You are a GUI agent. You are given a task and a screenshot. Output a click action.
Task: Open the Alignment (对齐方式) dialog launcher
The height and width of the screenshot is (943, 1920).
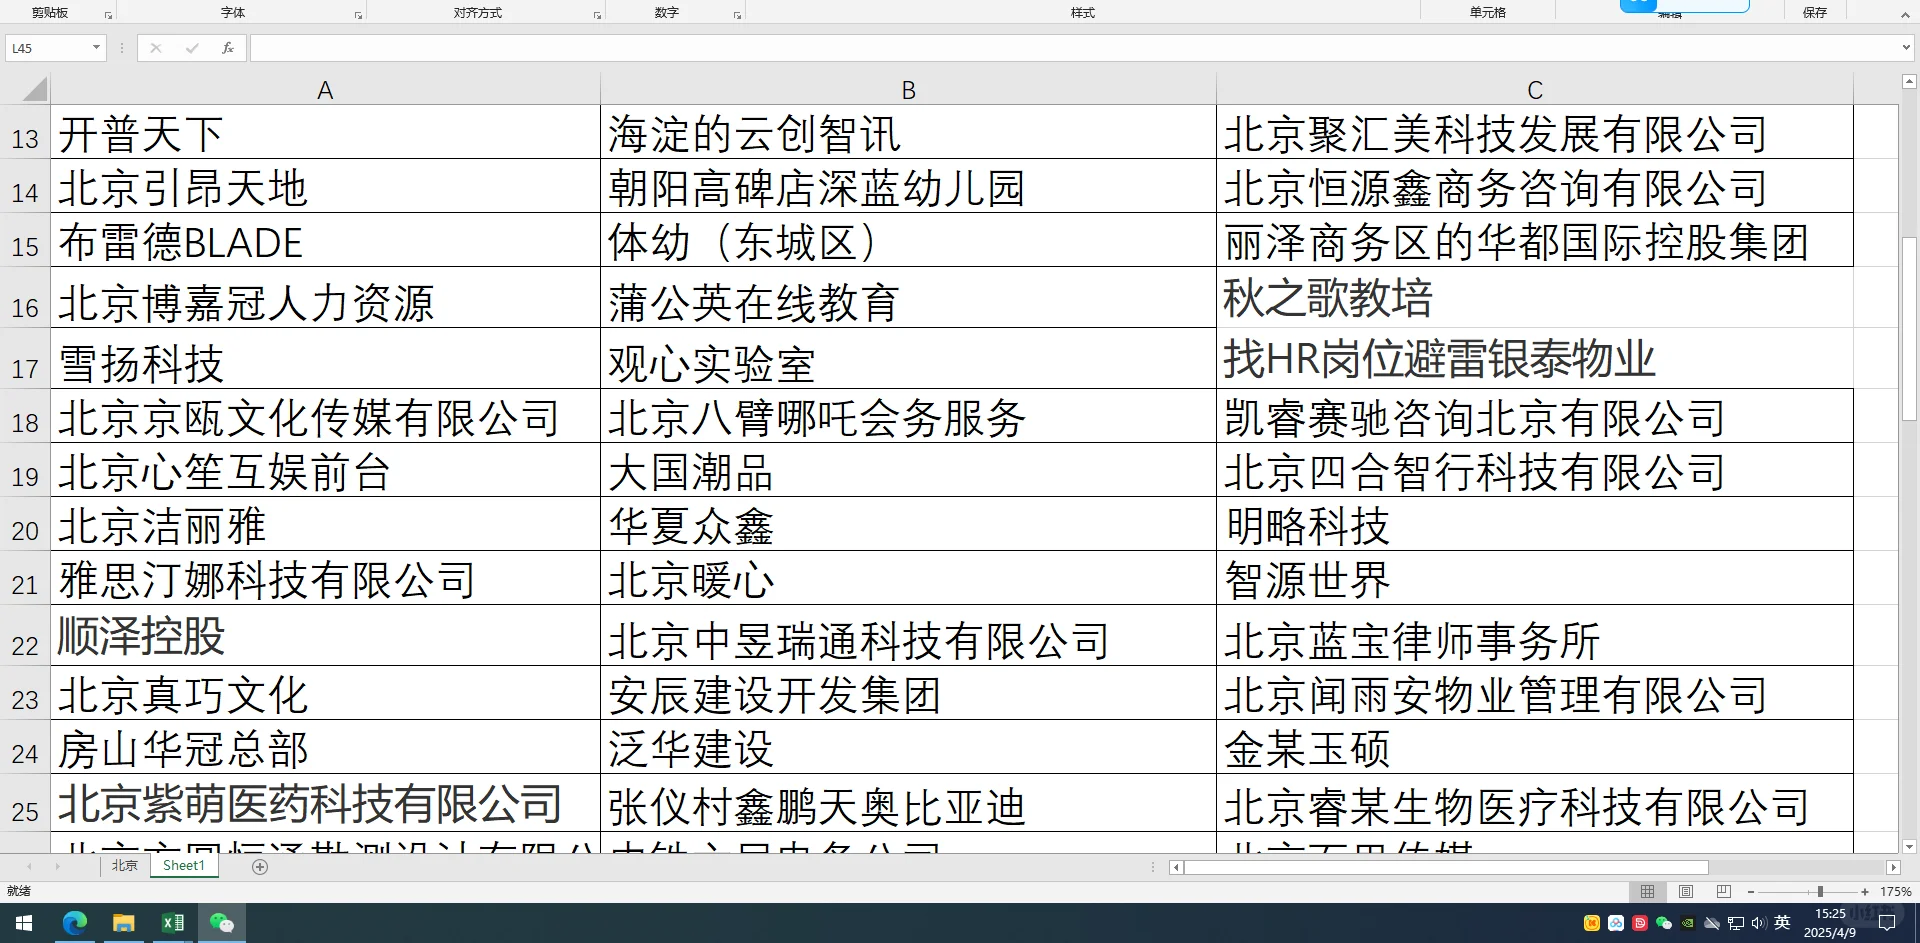tap(597, 16)
